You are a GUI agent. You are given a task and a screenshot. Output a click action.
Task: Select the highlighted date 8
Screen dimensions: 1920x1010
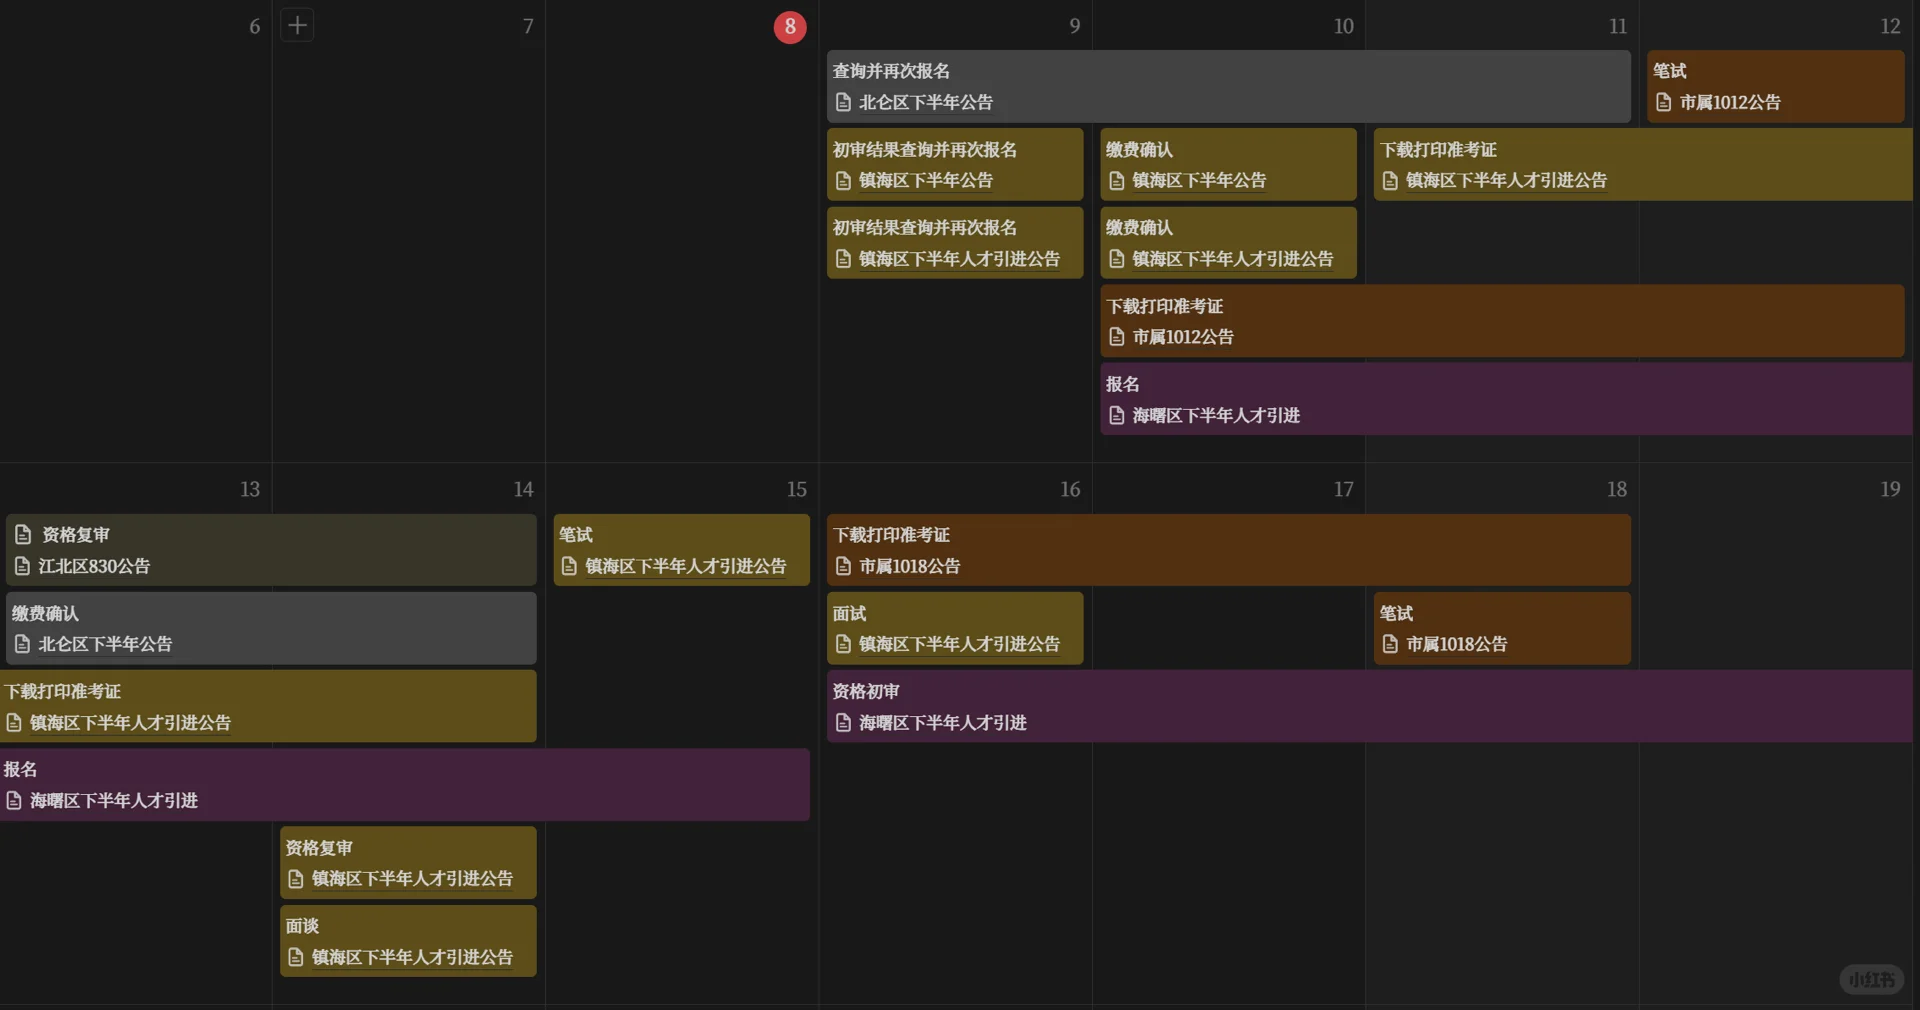[x=790, y=27]
